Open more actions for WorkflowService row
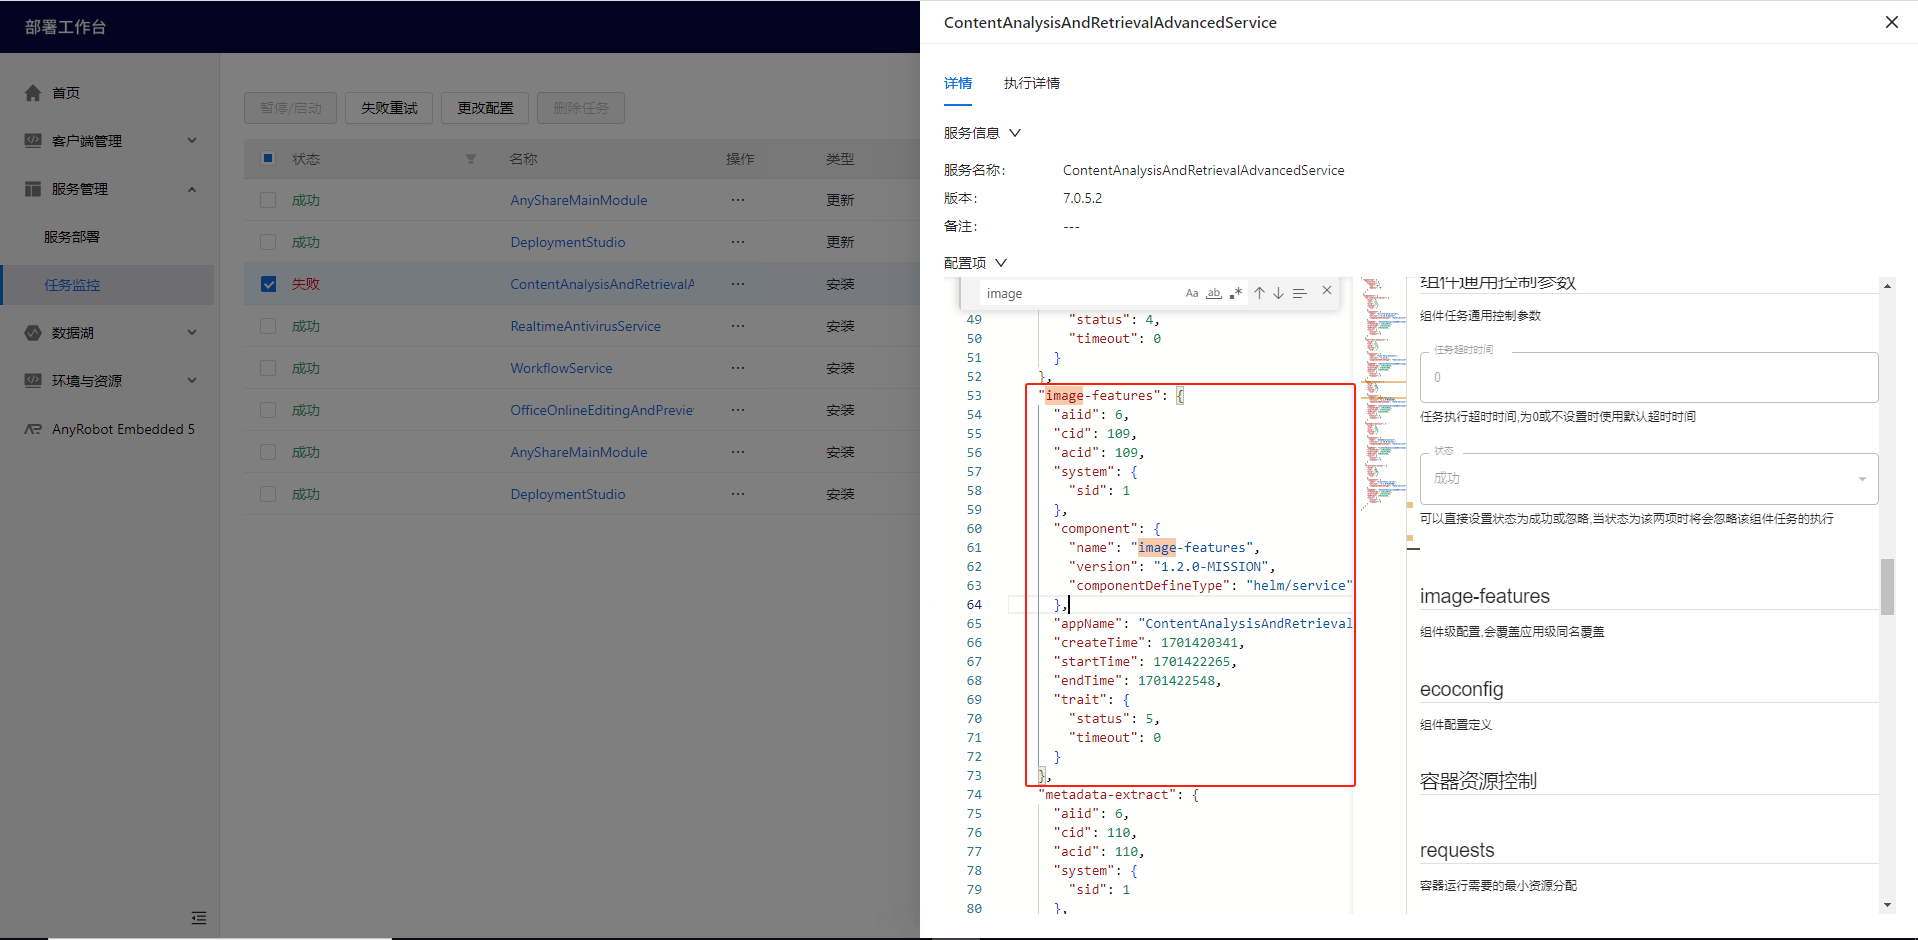Image resolution: width=1918 pixels, height=940 pixels. (738, 368)
